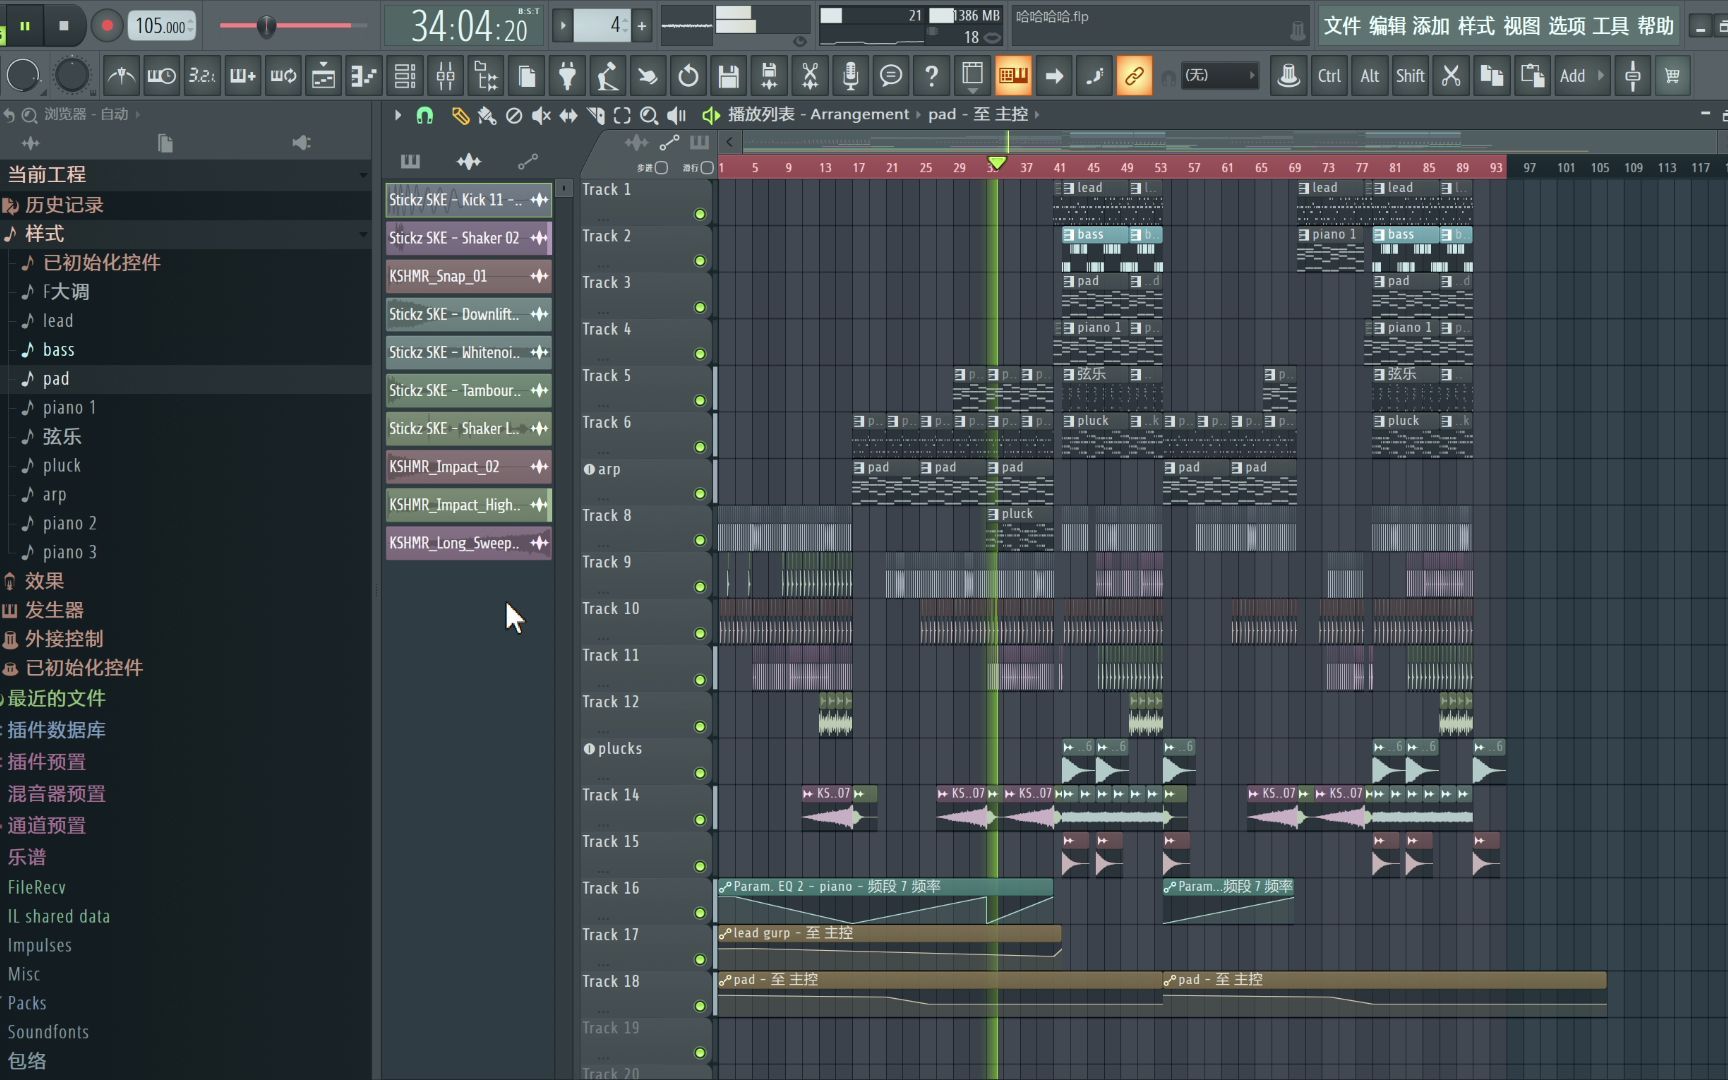The image size is (1728, 1080).
Task: Select the slice tool in playlist
Action: coord(595,115)
